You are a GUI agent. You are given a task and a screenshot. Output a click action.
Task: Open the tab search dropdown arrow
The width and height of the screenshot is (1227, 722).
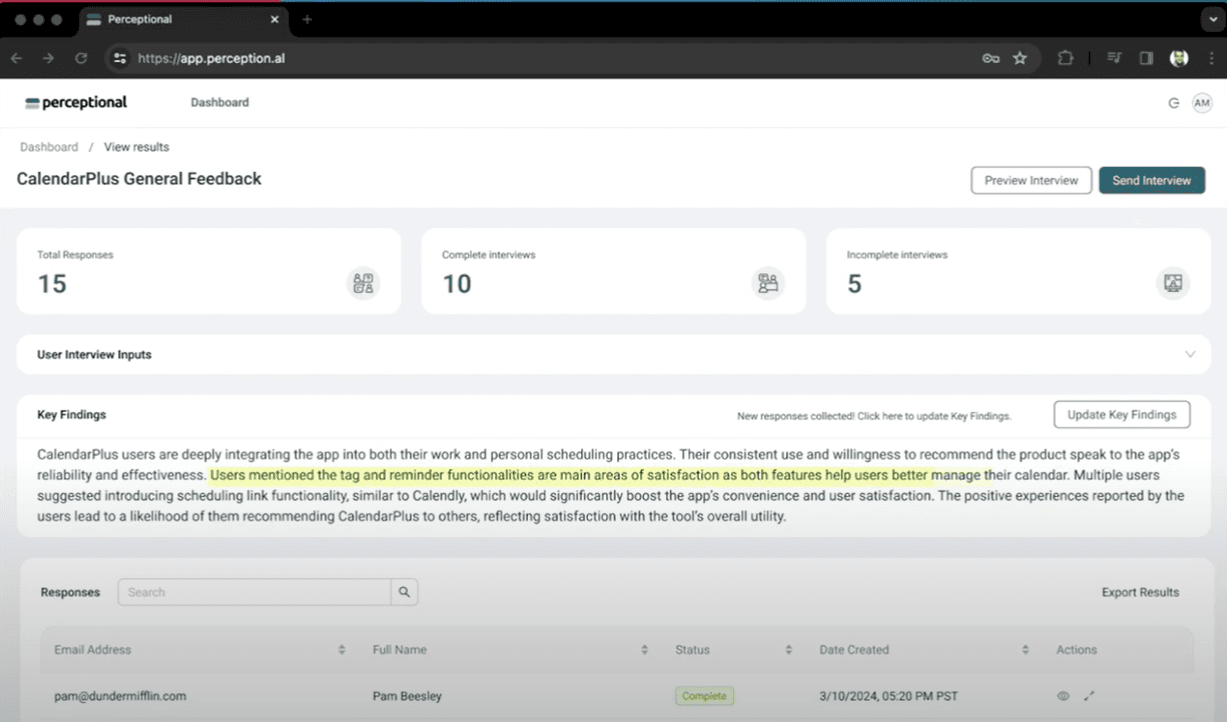point(1212,19)
